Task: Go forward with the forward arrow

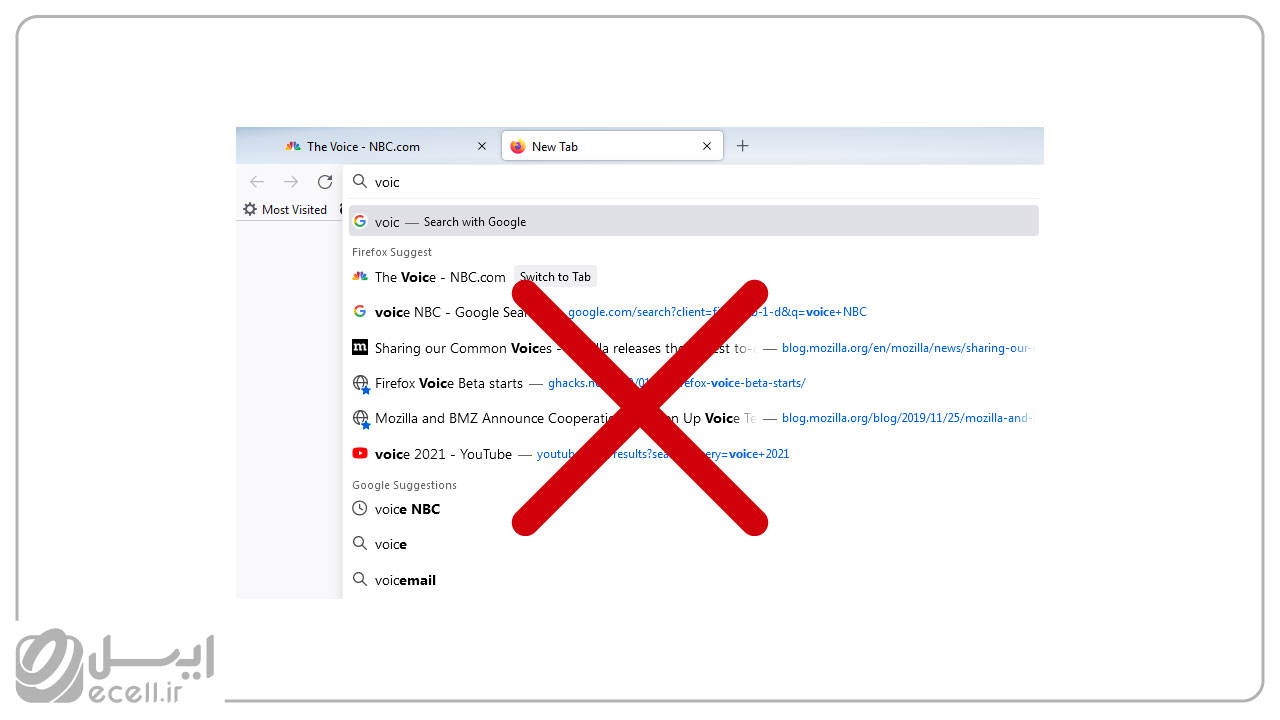Action: tap(291, 182)
